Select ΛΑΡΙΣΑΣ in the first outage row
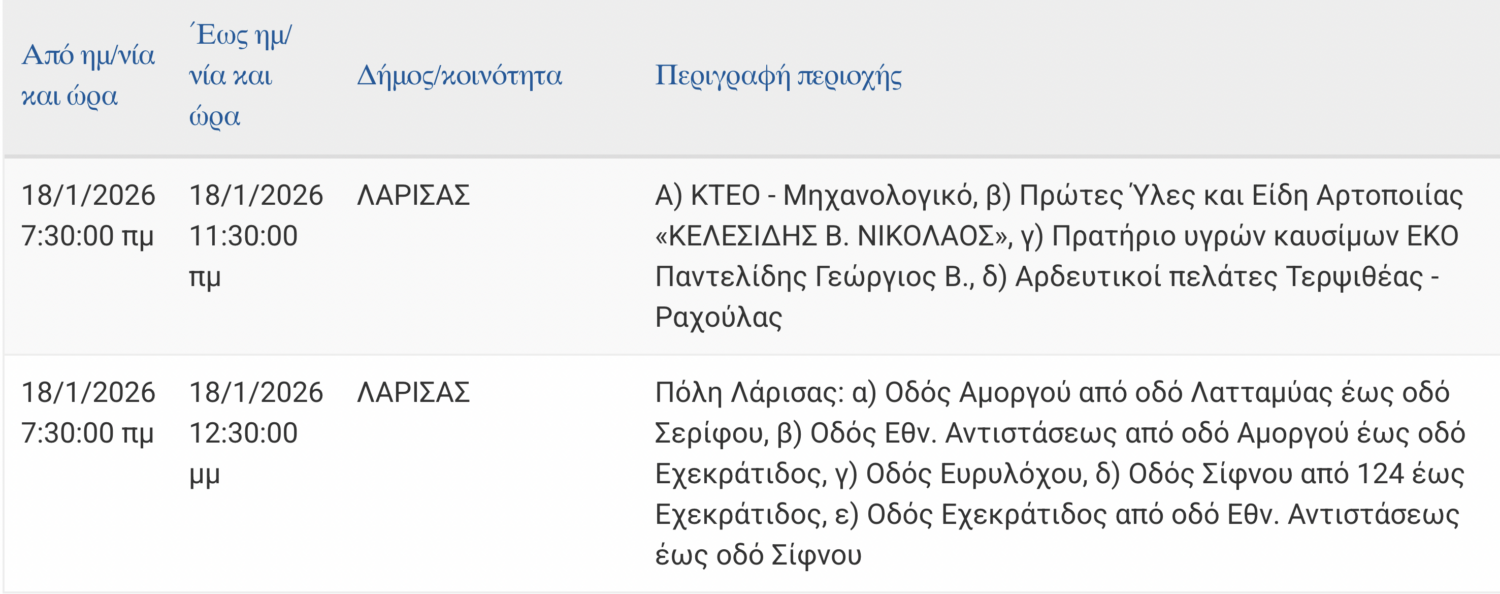The height and width of the screenshot is (594, 1500). (x=413, y=196)
